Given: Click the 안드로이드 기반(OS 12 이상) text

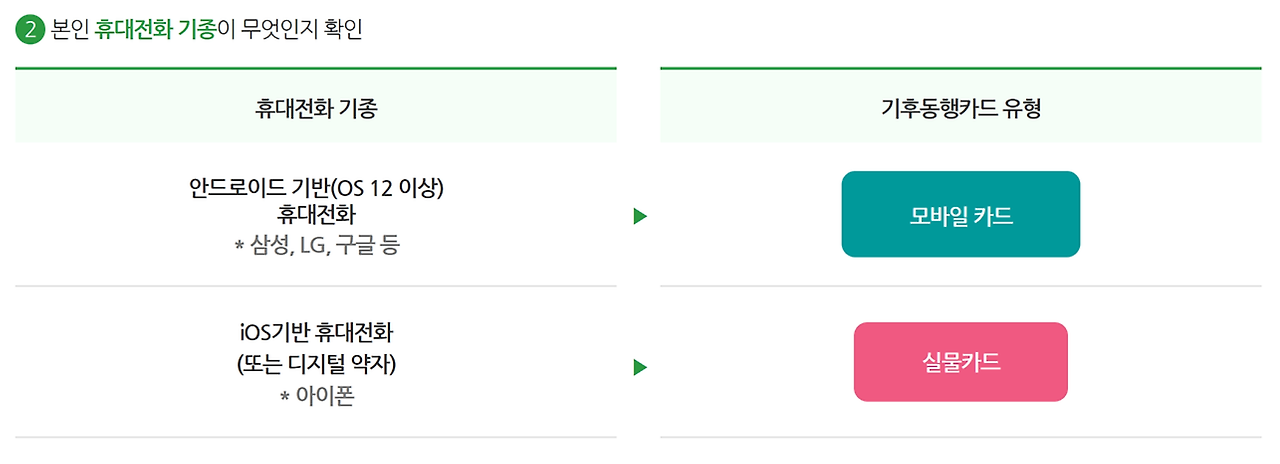Looking at the screenshot, I should click(316, 188).
